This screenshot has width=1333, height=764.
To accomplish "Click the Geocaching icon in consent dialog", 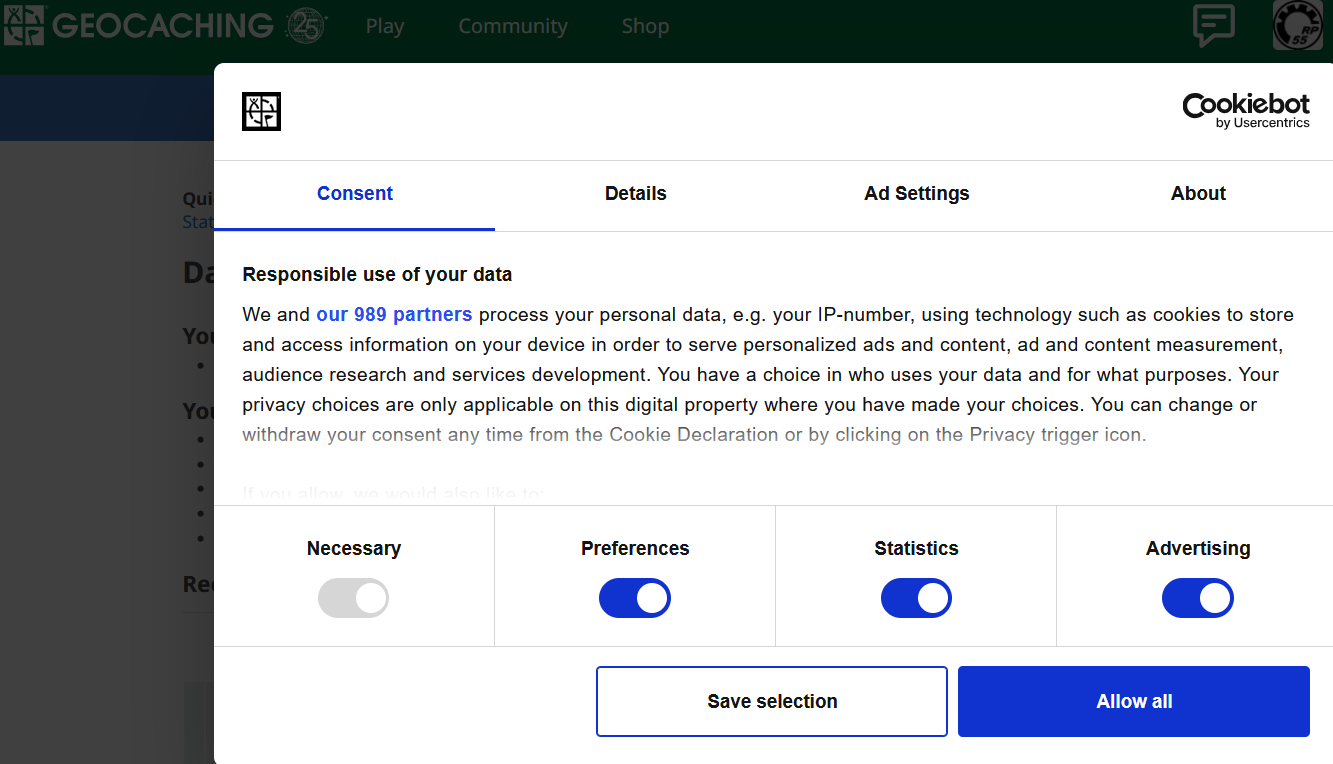I will (x=261, y=111).
